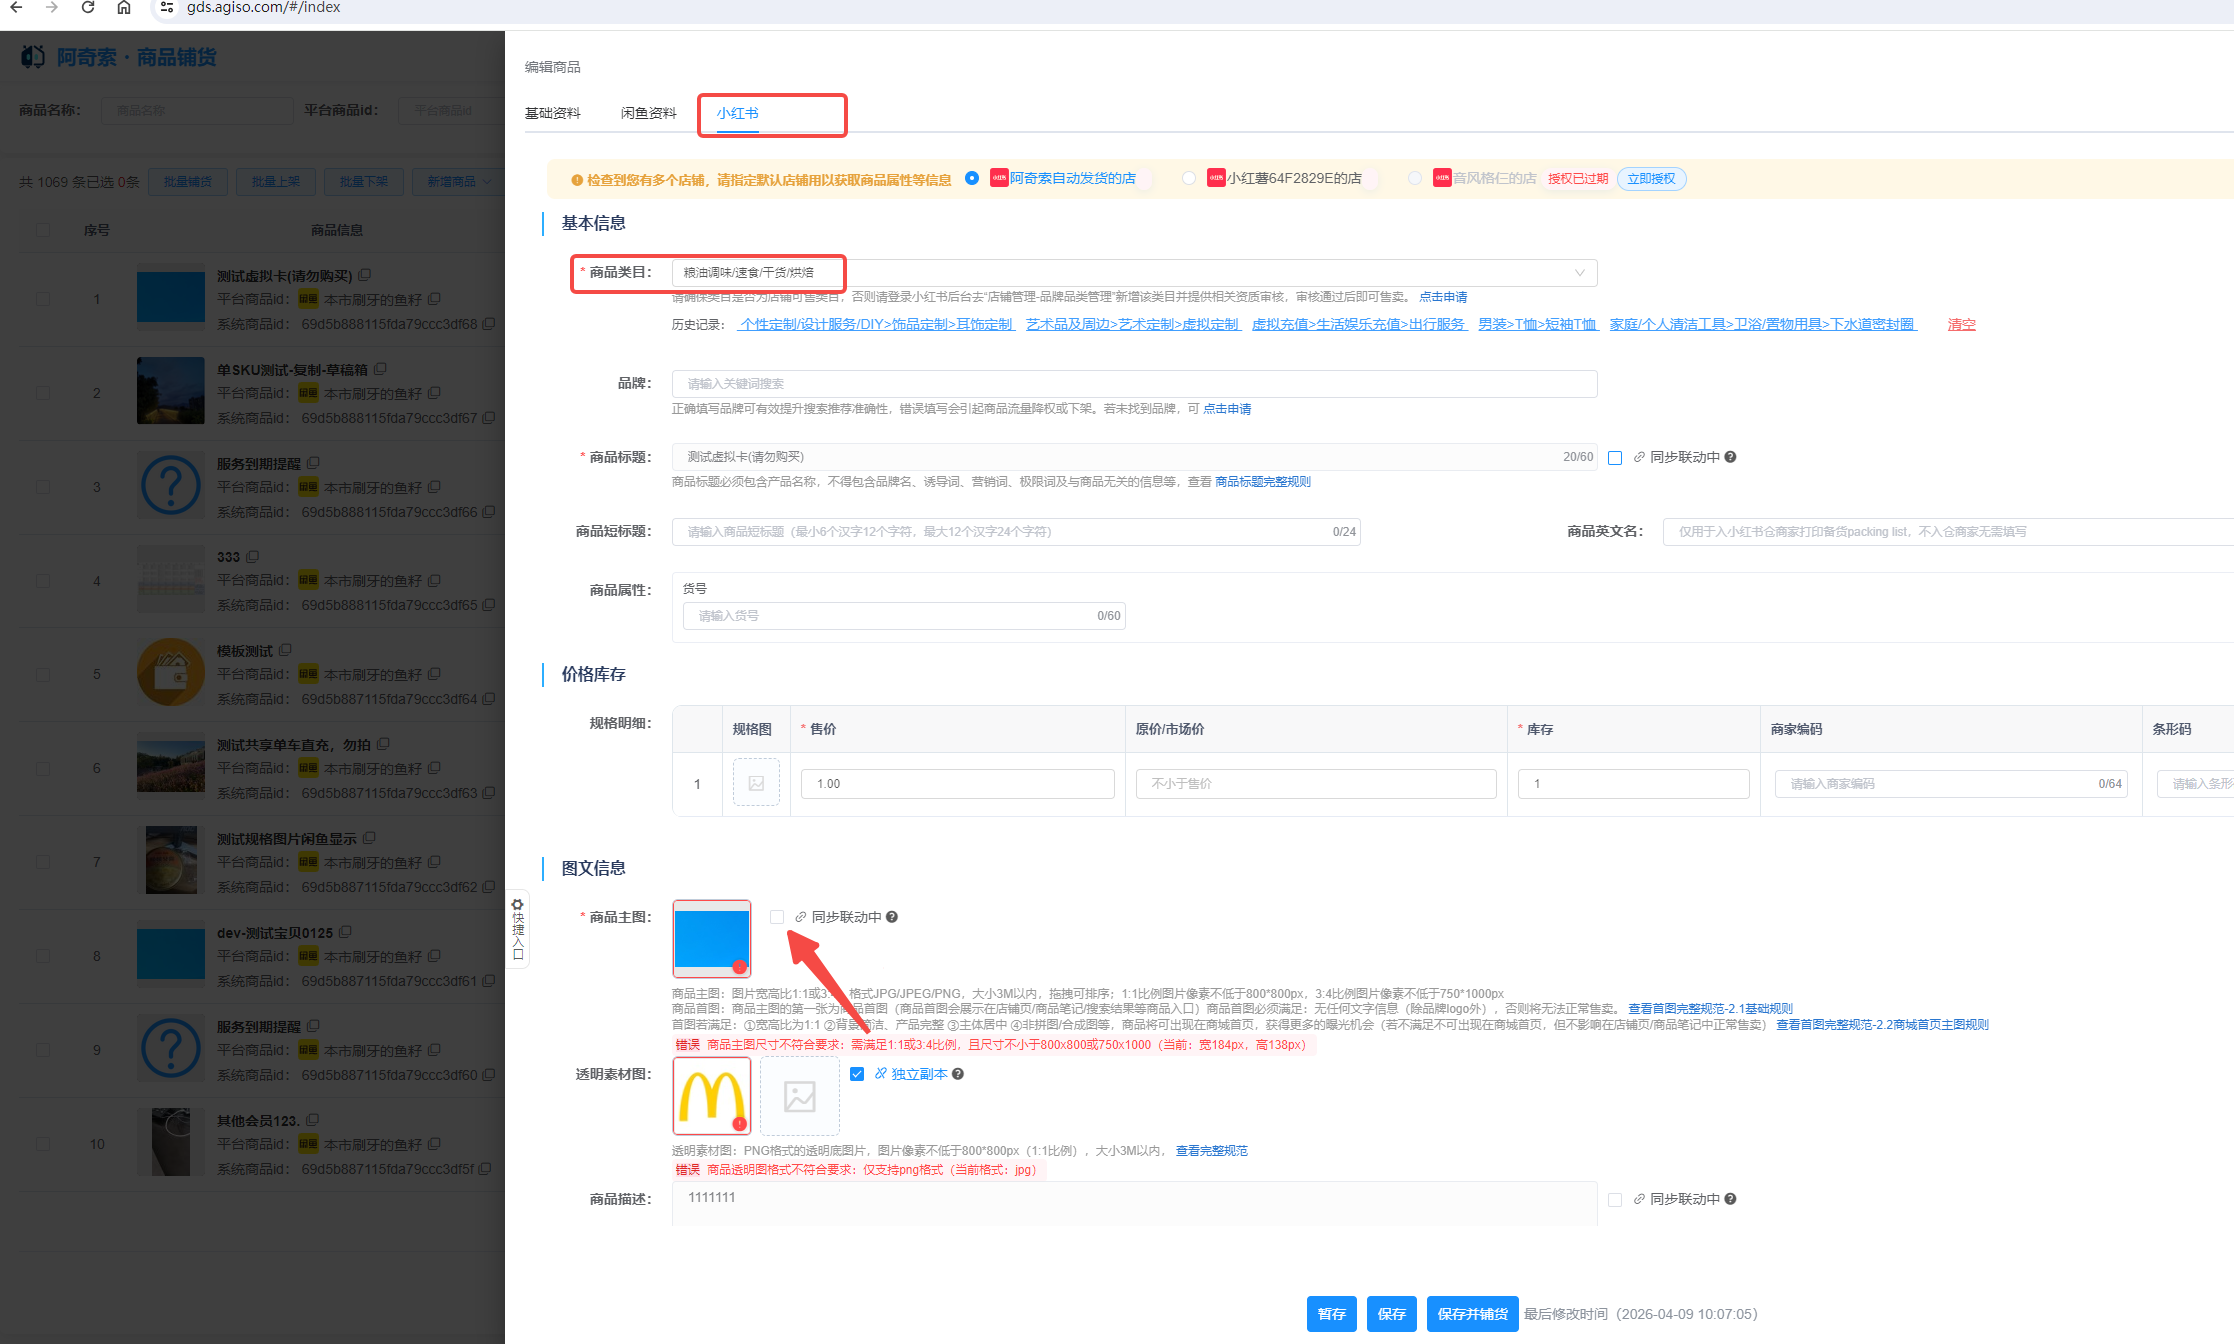Click the 快捷入口 gear side icon
Screen dimensions: 2234x1344
pyautogui.click(x=517, y=905)
